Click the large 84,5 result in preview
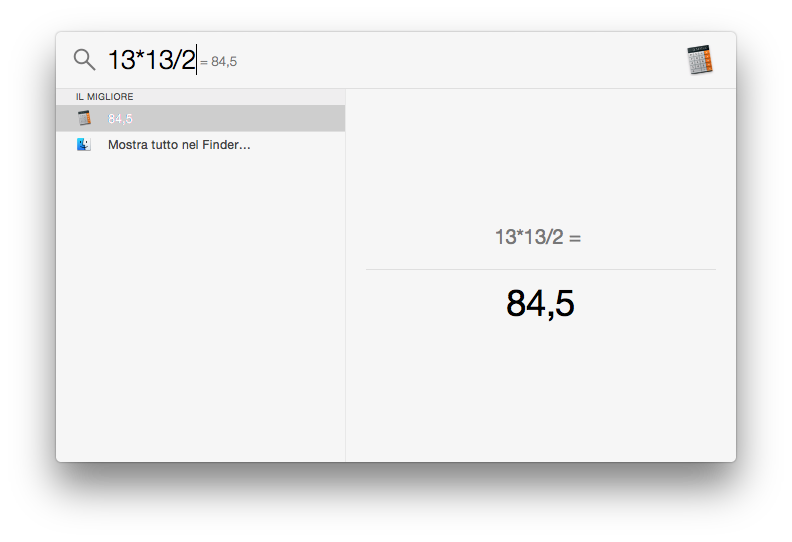Viewport: 792px width, 542px height. (x=540, y=303)
